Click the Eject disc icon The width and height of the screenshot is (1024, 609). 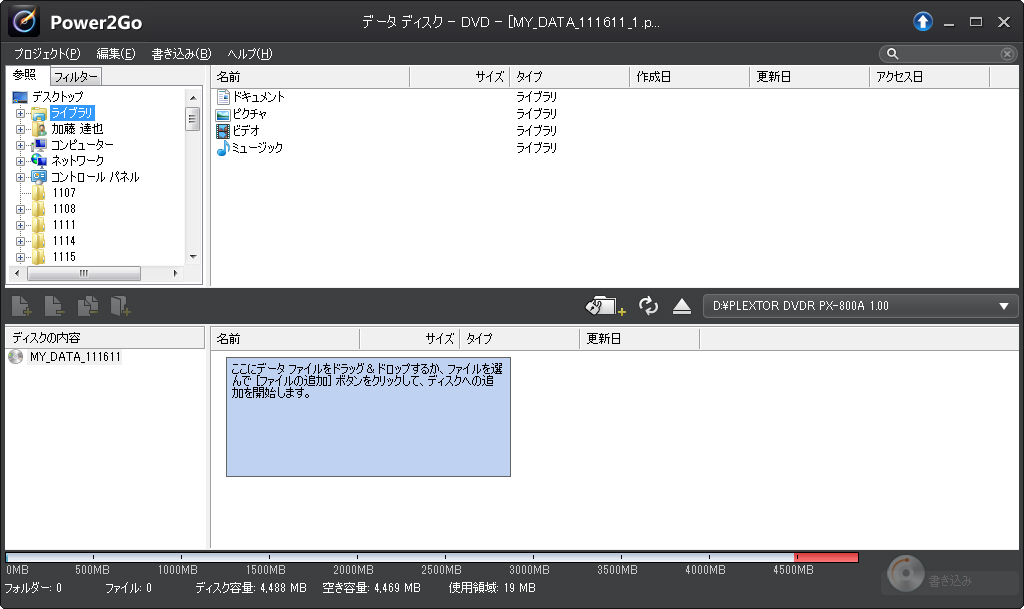pos(682,305)
